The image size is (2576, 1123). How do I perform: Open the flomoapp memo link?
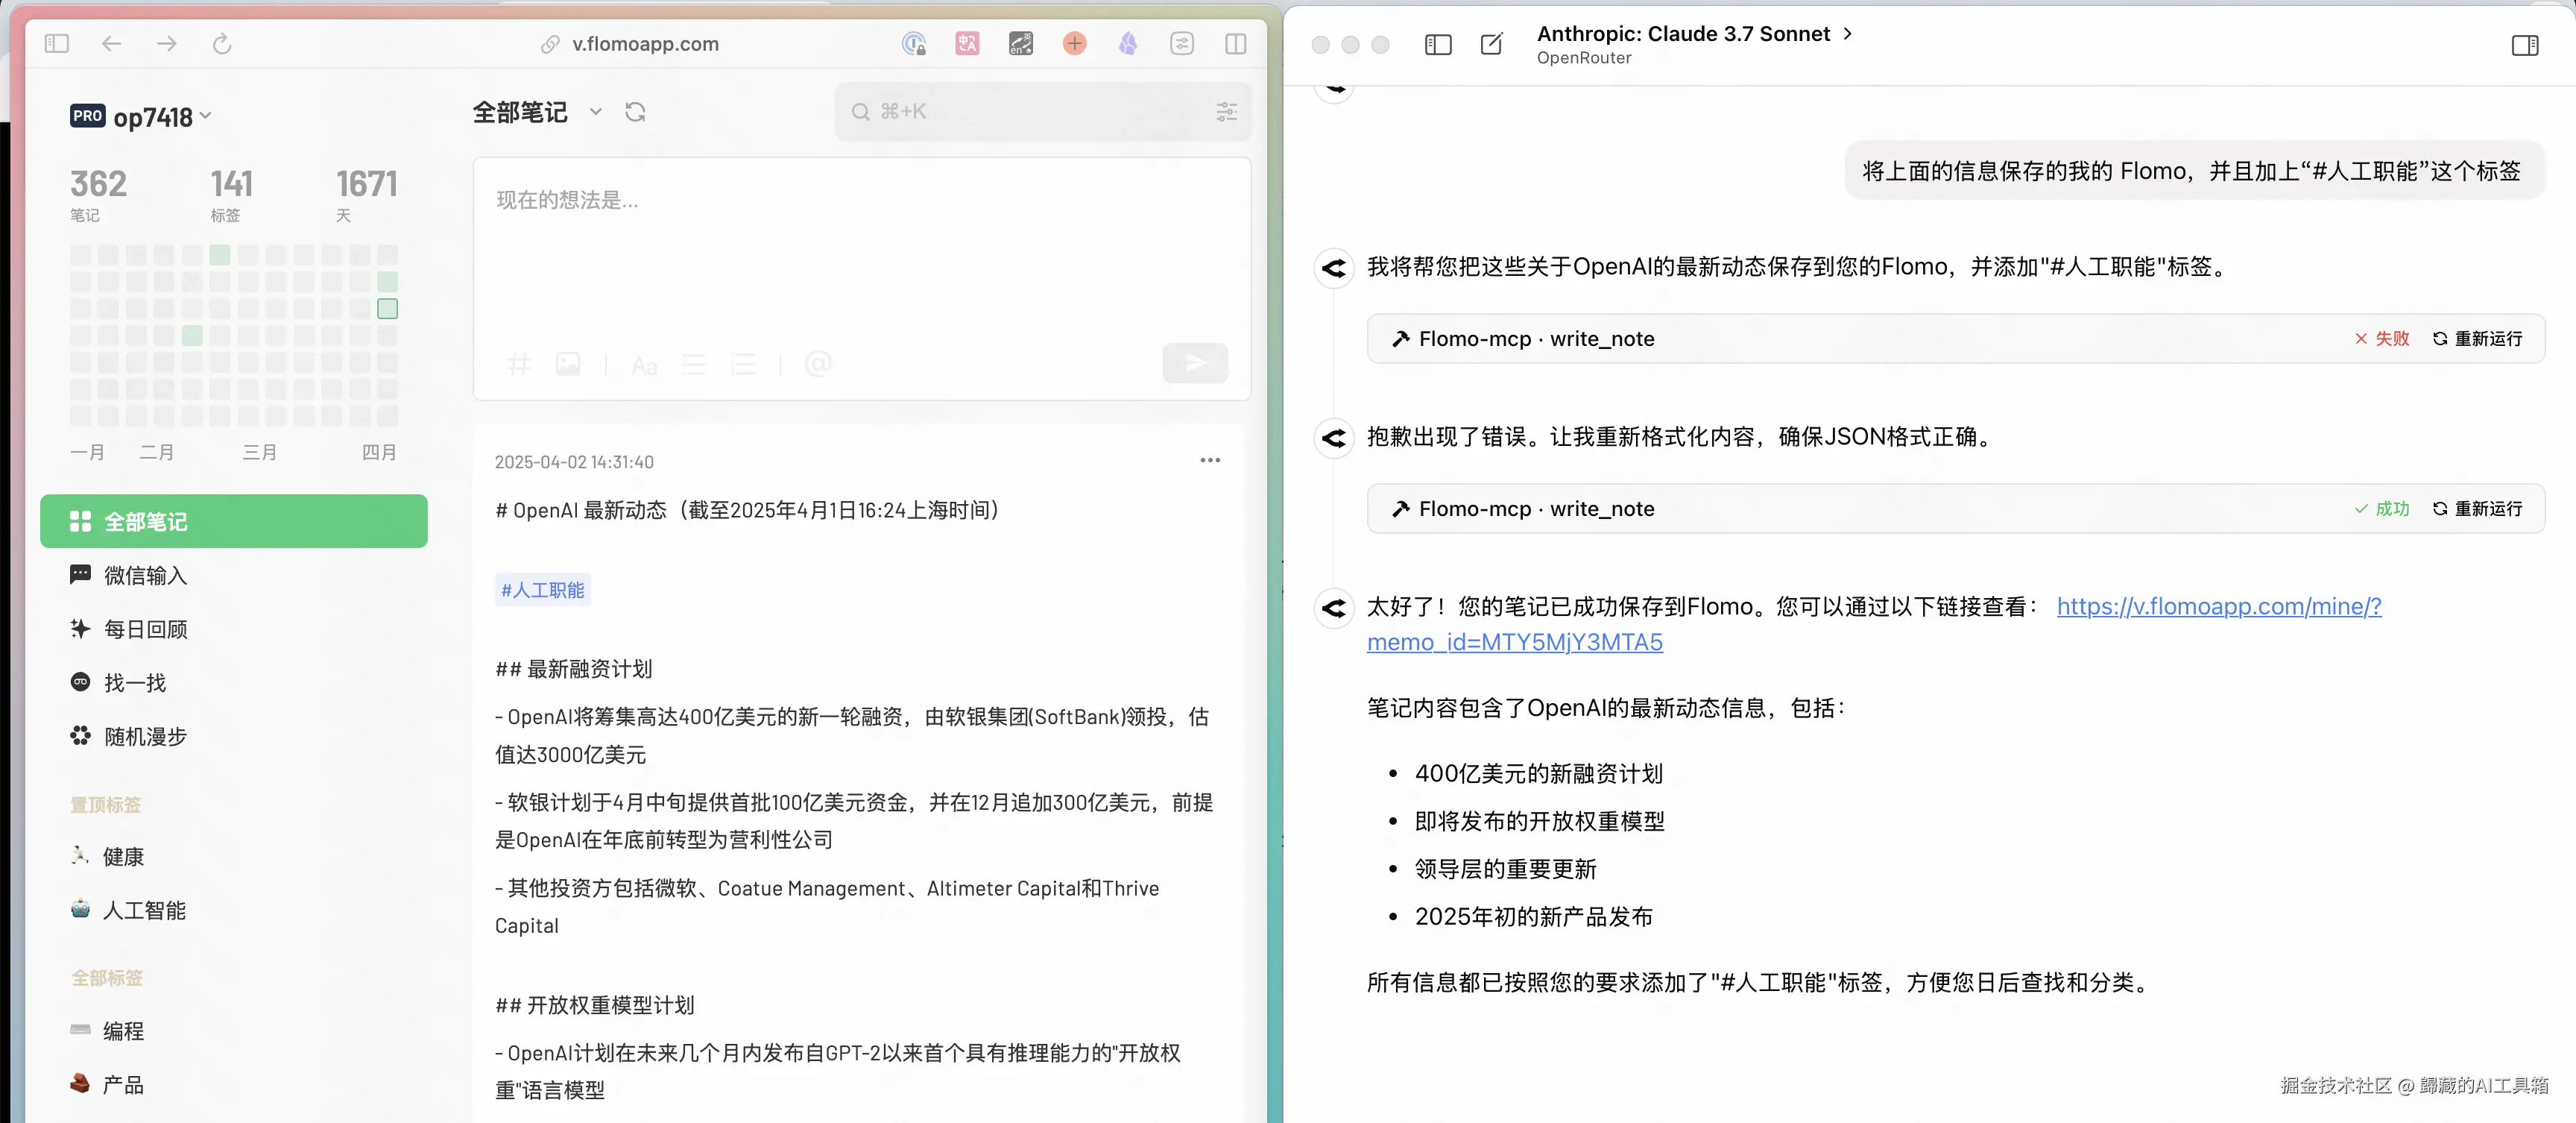[2218, 606]
